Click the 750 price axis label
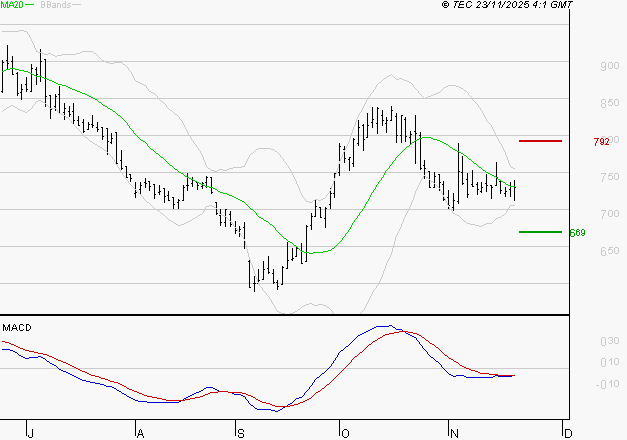 (x=609, y=177)
